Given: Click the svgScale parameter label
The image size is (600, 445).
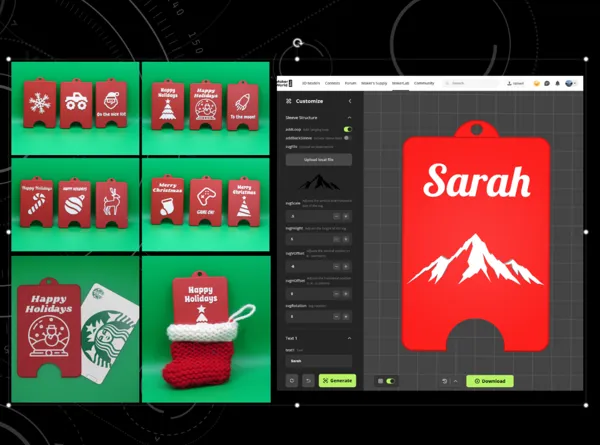Looking at the screenshot, I should [x=293, y=203].
